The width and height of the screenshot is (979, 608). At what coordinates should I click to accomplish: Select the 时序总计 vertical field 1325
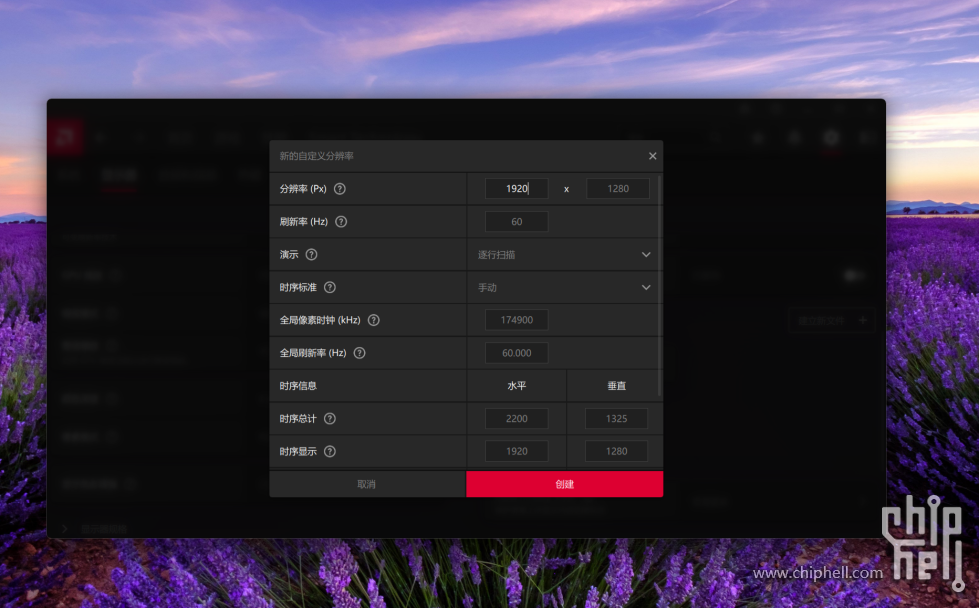tap(616, 418)
